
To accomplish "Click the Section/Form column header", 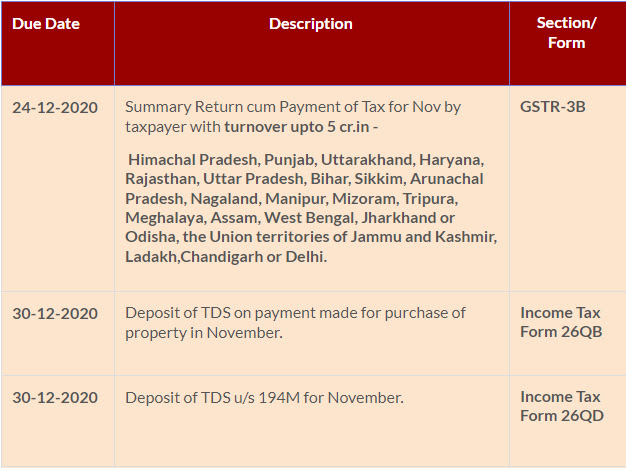I will point(567,33).
